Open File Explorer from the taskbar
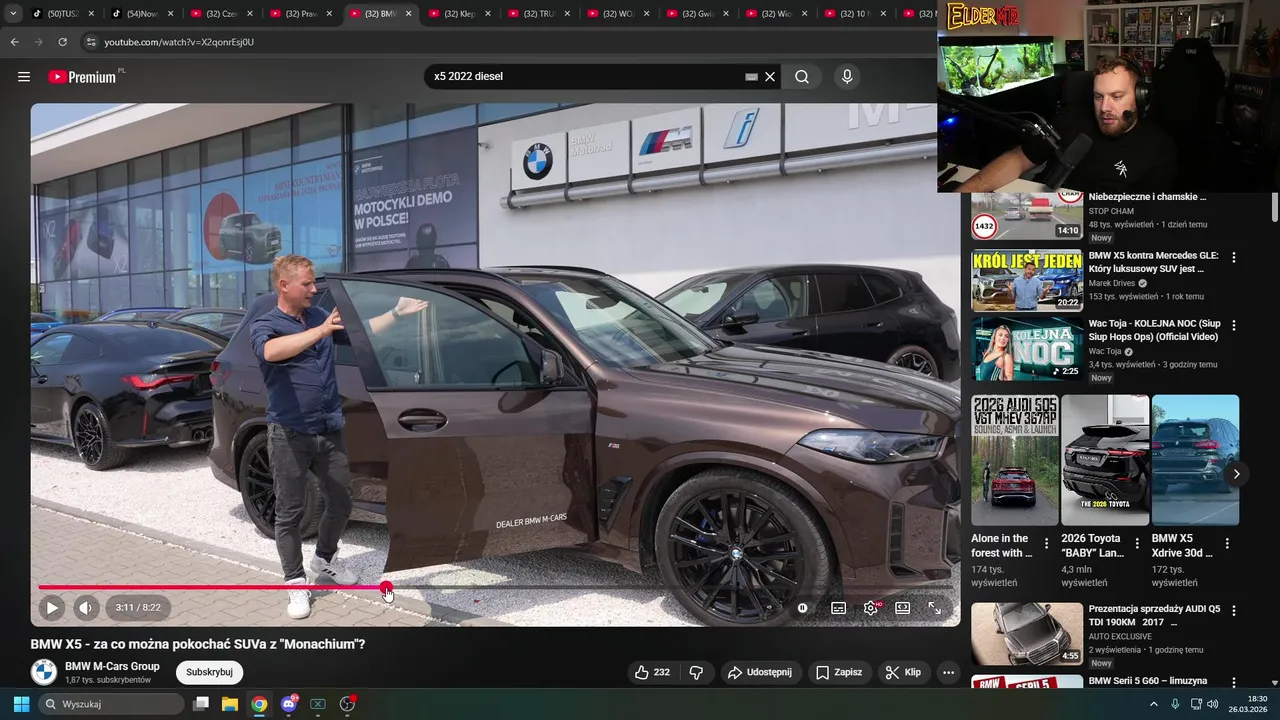Viewport: 1280px width, 720px height. tap(230, 704)
